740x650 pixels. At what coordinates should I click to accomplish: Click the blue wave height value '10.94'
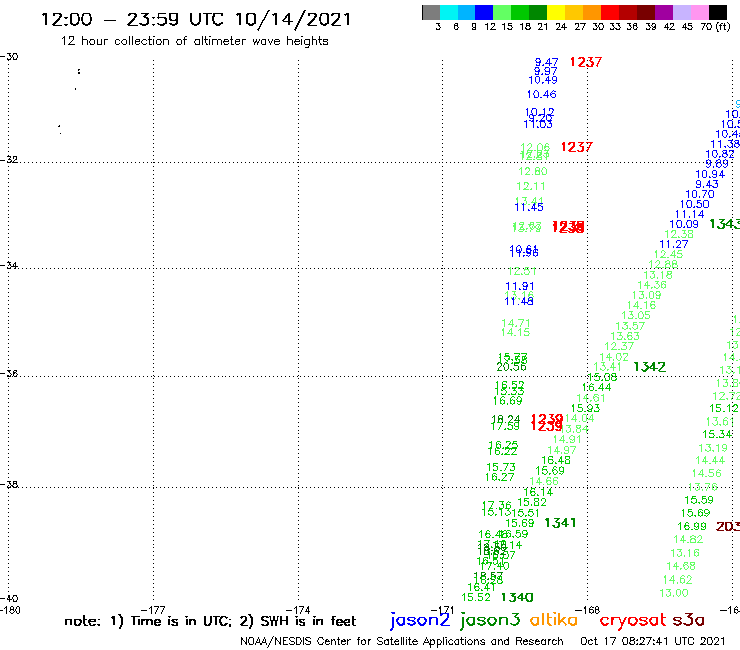click(x=710, y=174)
